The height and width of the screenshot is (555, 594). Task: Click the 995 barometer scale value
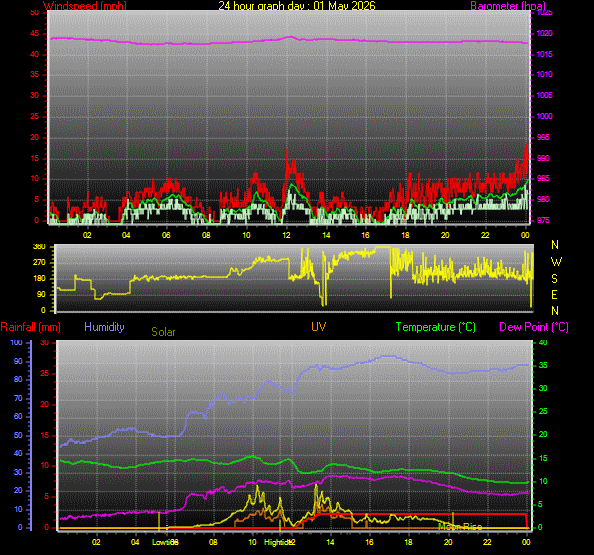(543, 137)
